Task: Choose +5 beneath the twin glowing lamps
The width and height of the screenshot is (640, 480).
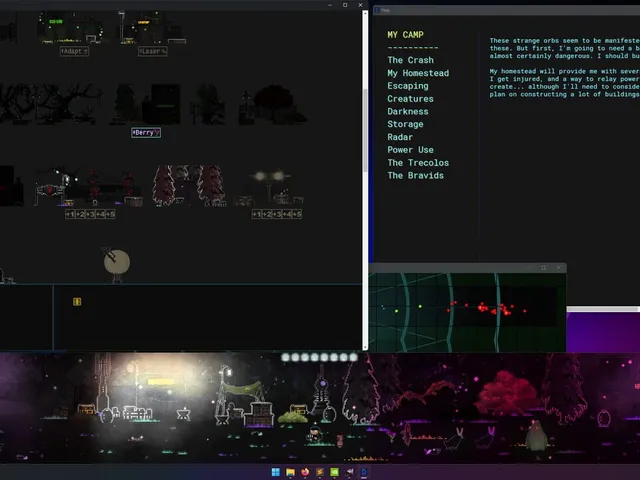Action: [x=297, y=214]
